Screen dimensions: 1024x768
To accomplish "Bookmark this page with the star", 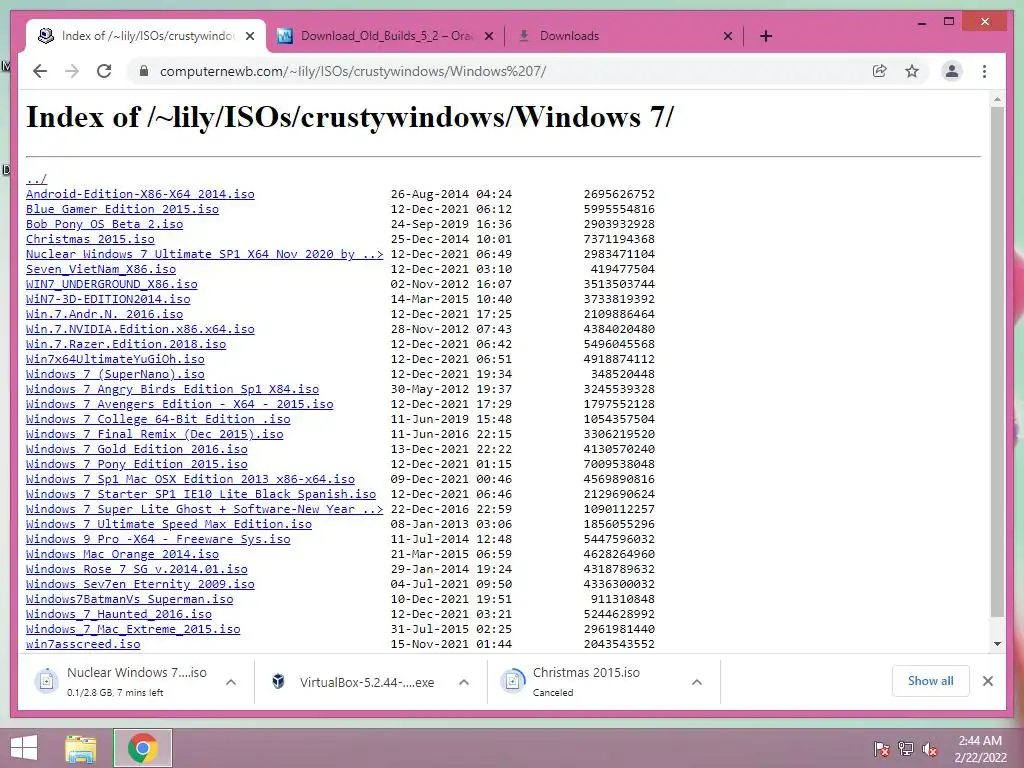I will (x=912, y=71).
